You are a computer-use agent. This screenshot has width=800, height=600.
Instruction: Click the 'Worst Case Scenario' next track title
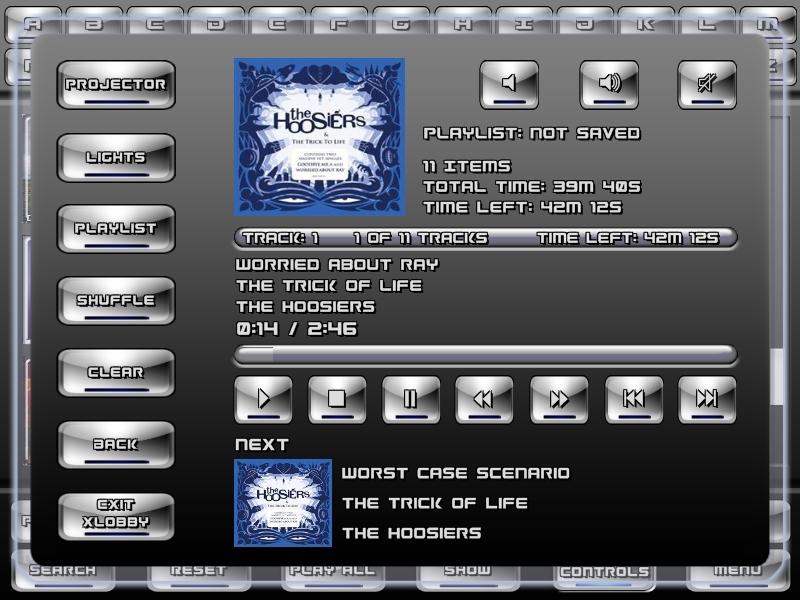(456, 473)
